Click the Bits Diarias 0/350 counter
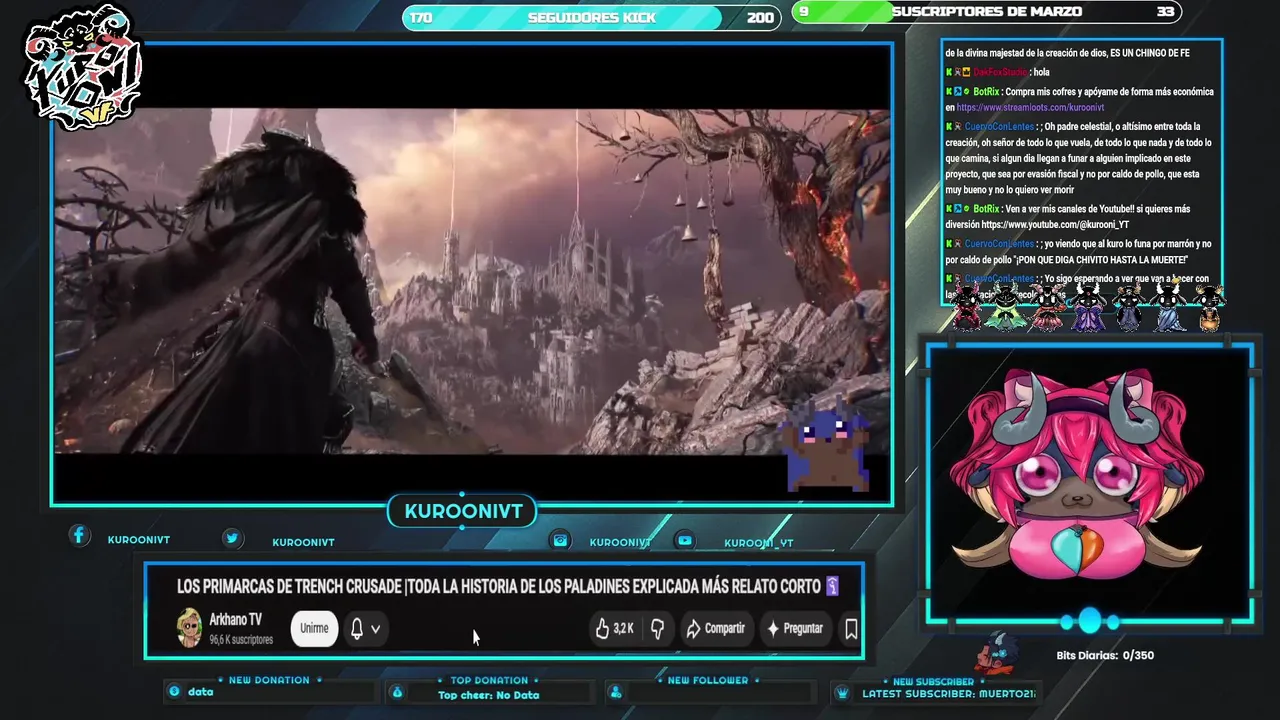This screenshot has height=720, width=1280. click(x=1105, y=656)
